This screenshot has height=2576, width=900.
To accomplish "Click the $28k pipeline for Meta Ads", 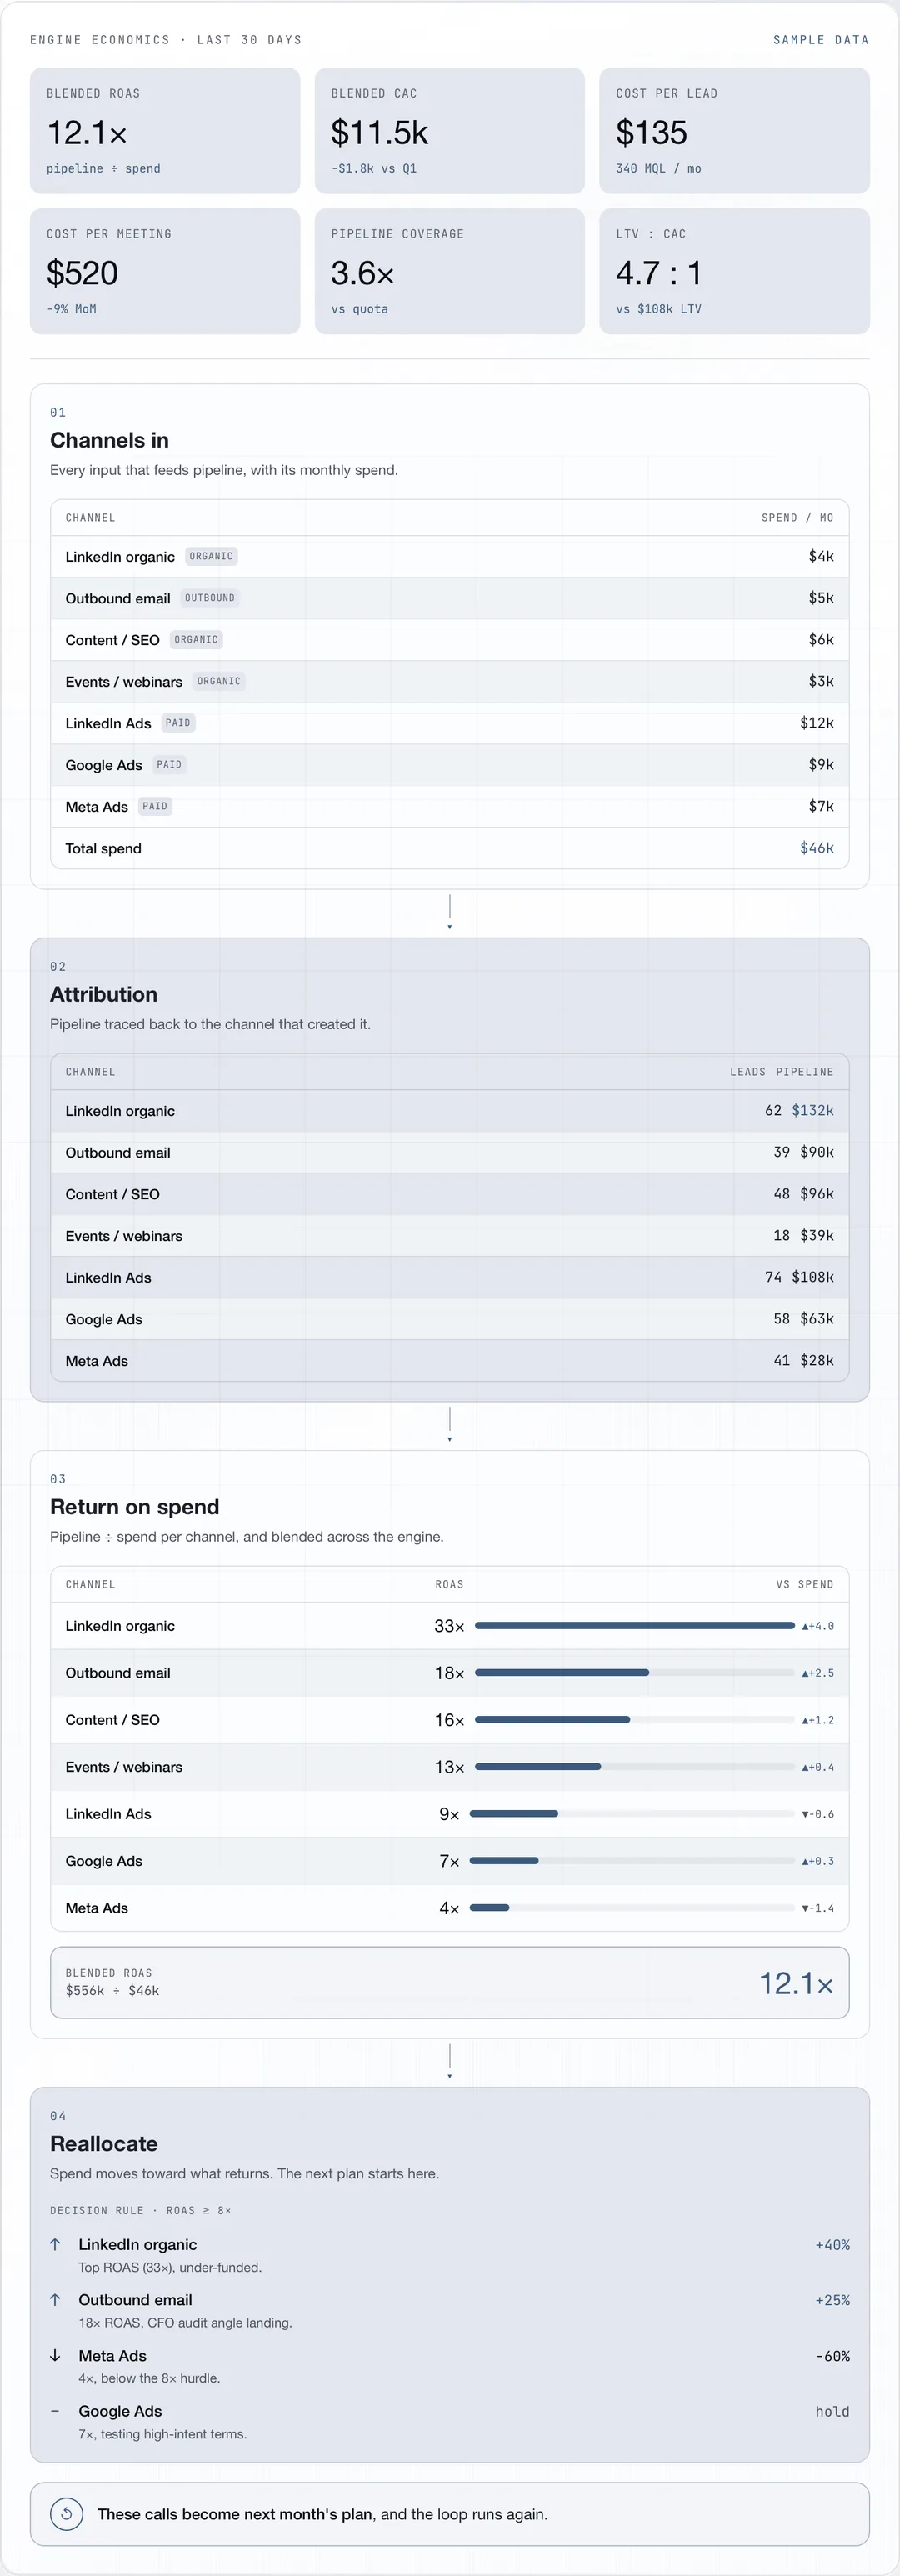I will (817, 1360).
